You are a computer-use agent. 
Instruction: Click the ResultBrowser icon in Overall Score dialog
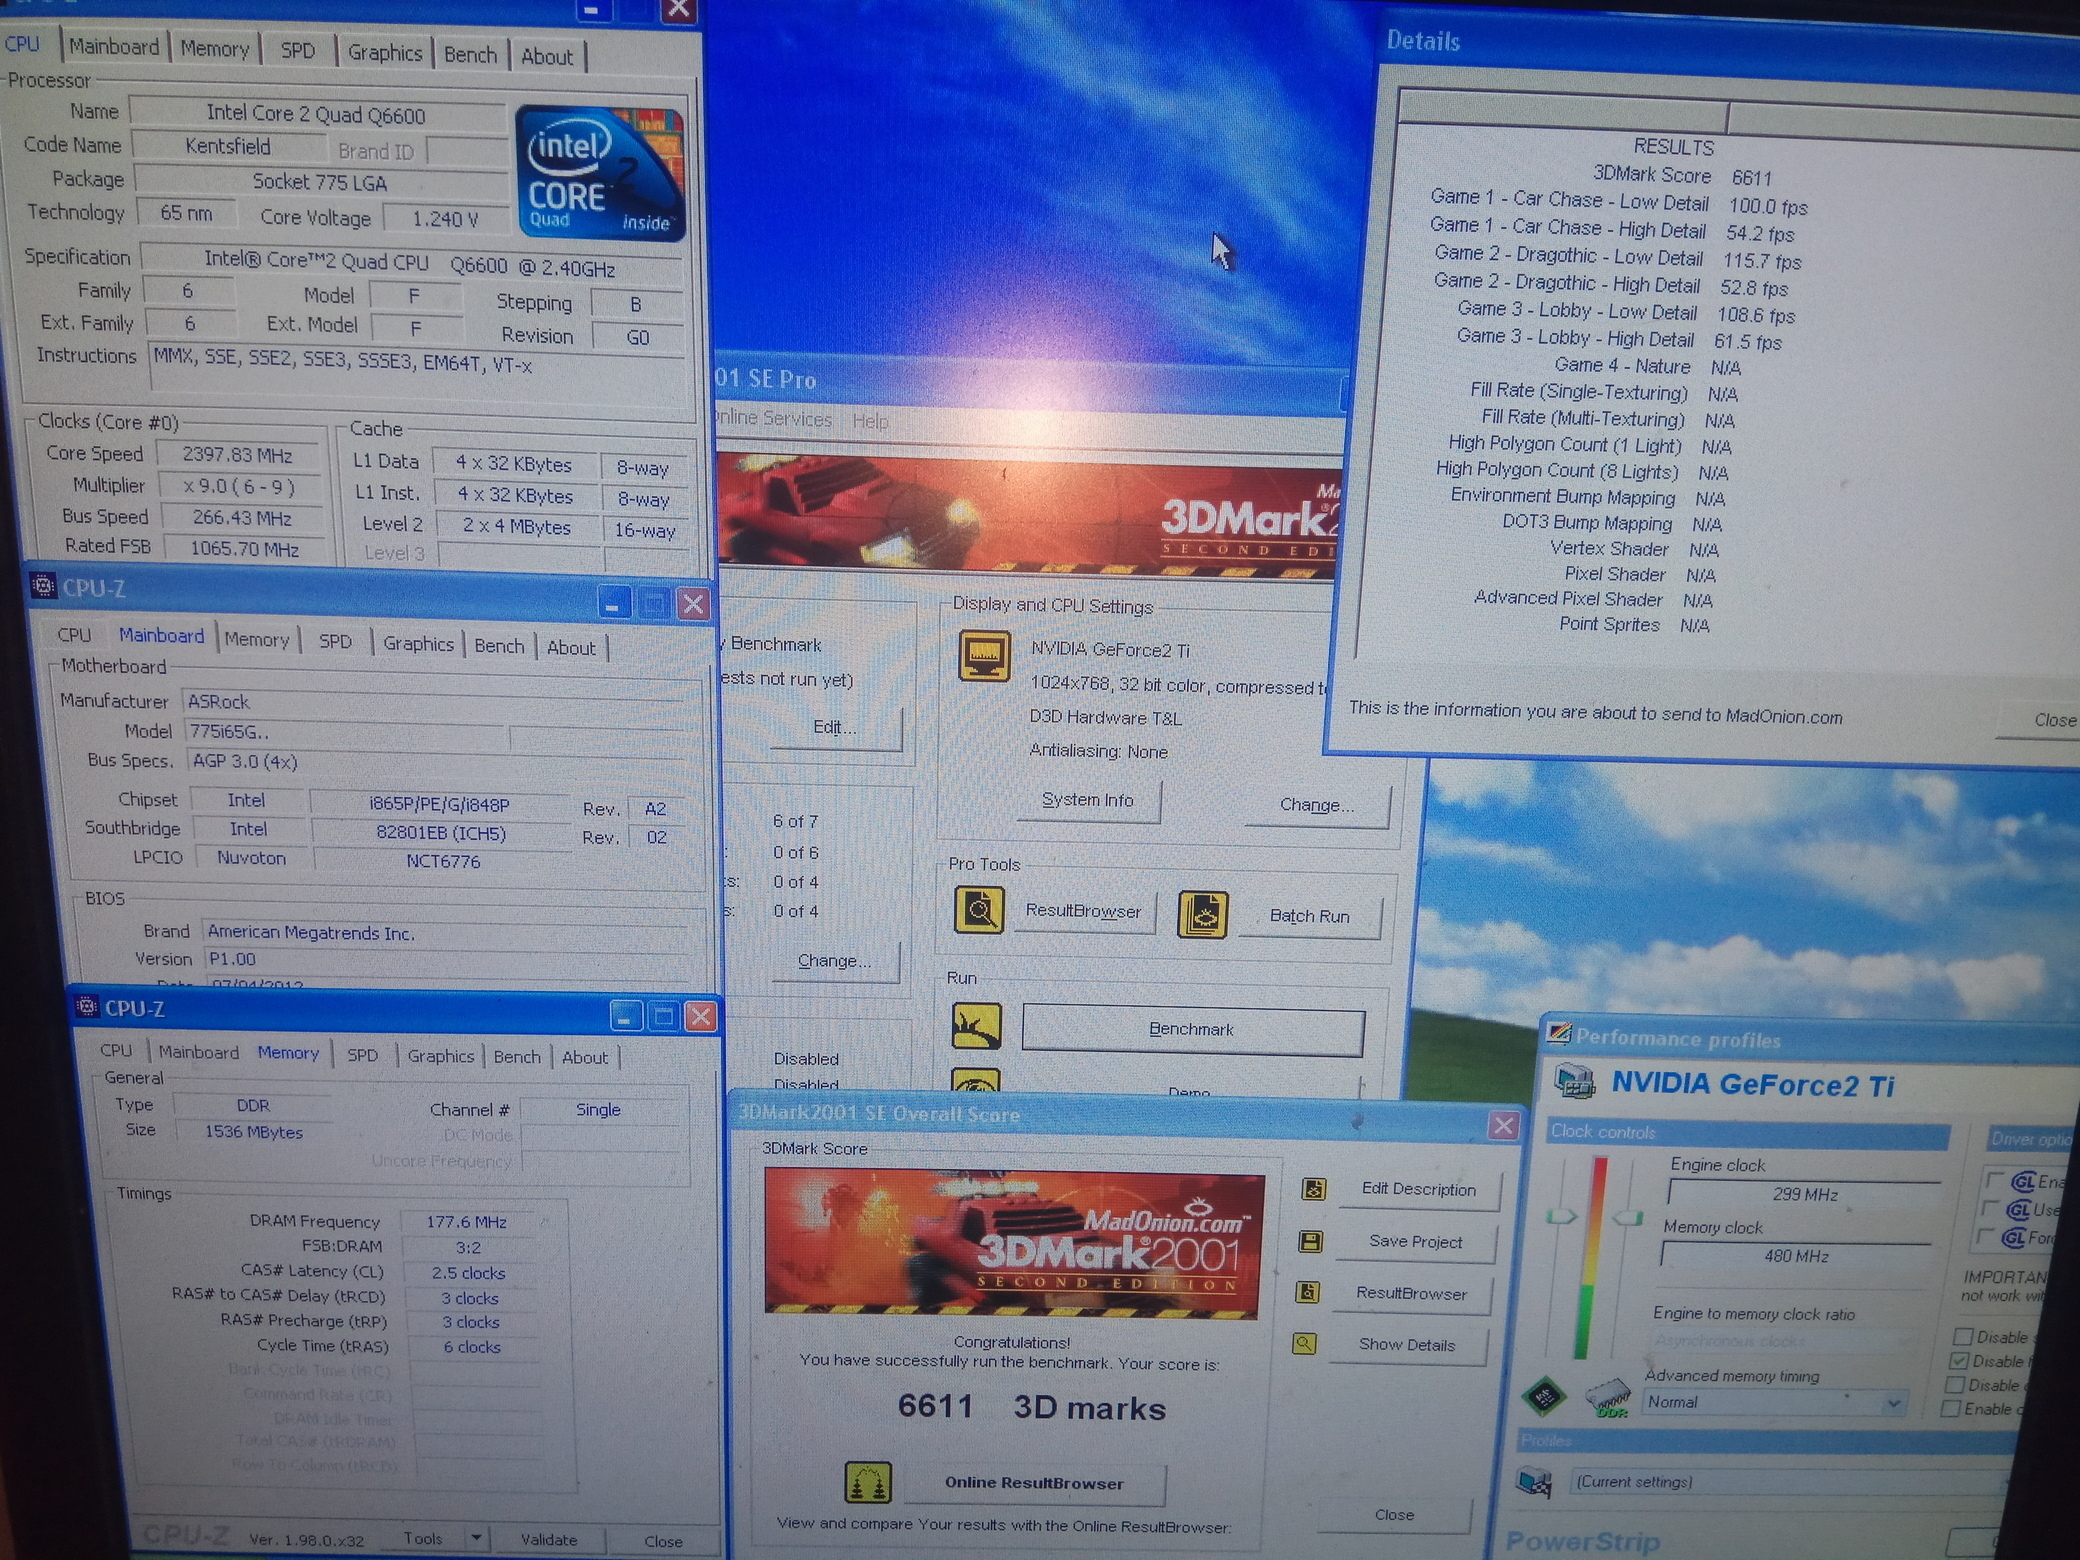1307,1292
